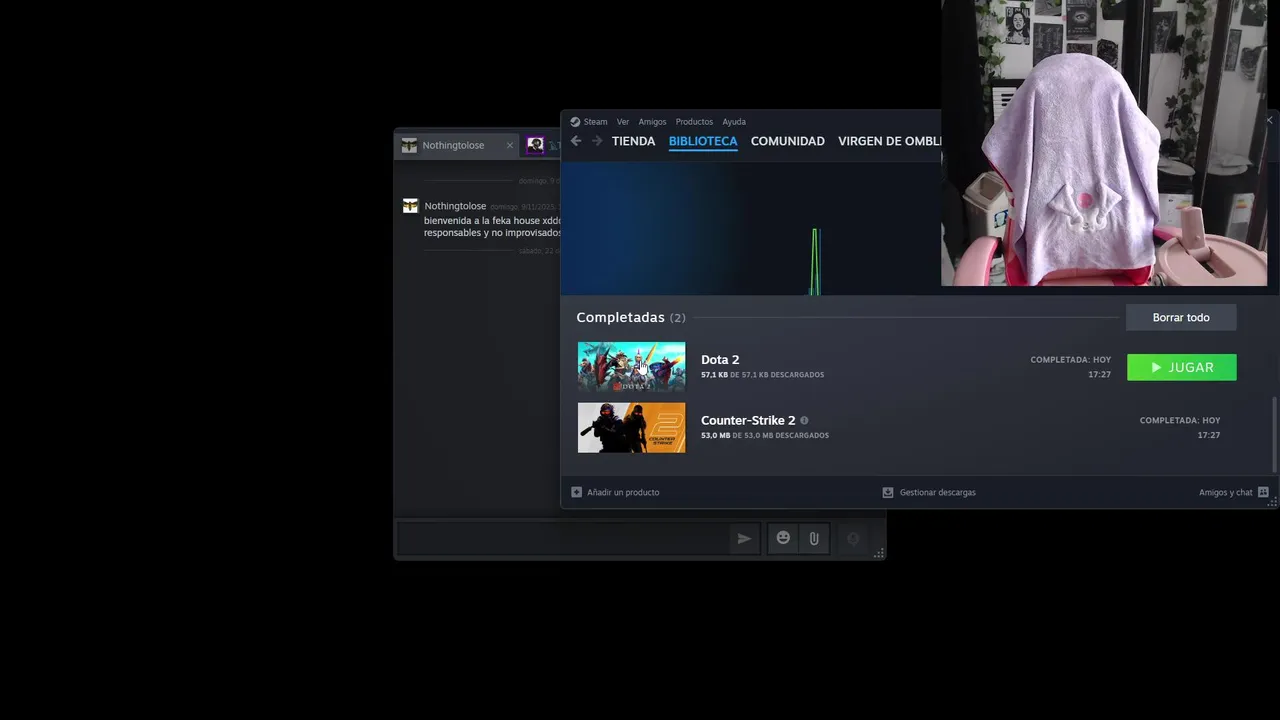Screen dimensions: 1280x720
Task: Click the 53,0 MB download size under Counter-Strike 2
Action: pos(715,435)
